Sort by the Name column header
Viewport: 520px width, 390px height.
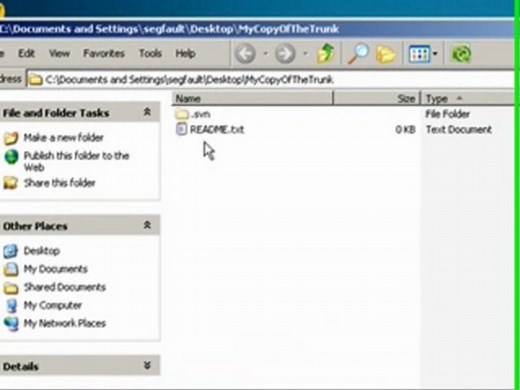coord(252,98)
